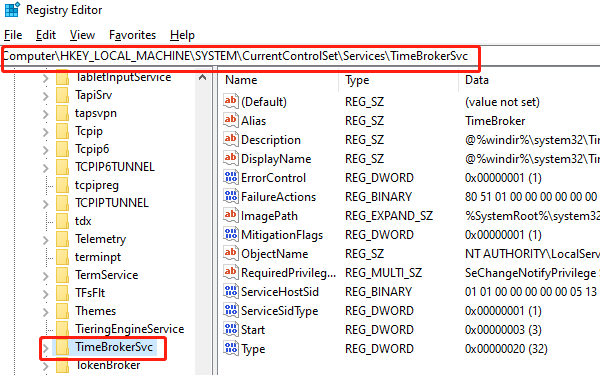Select the Type value name in list
This screenshot has height=375, width=600.
click(253, 349)
